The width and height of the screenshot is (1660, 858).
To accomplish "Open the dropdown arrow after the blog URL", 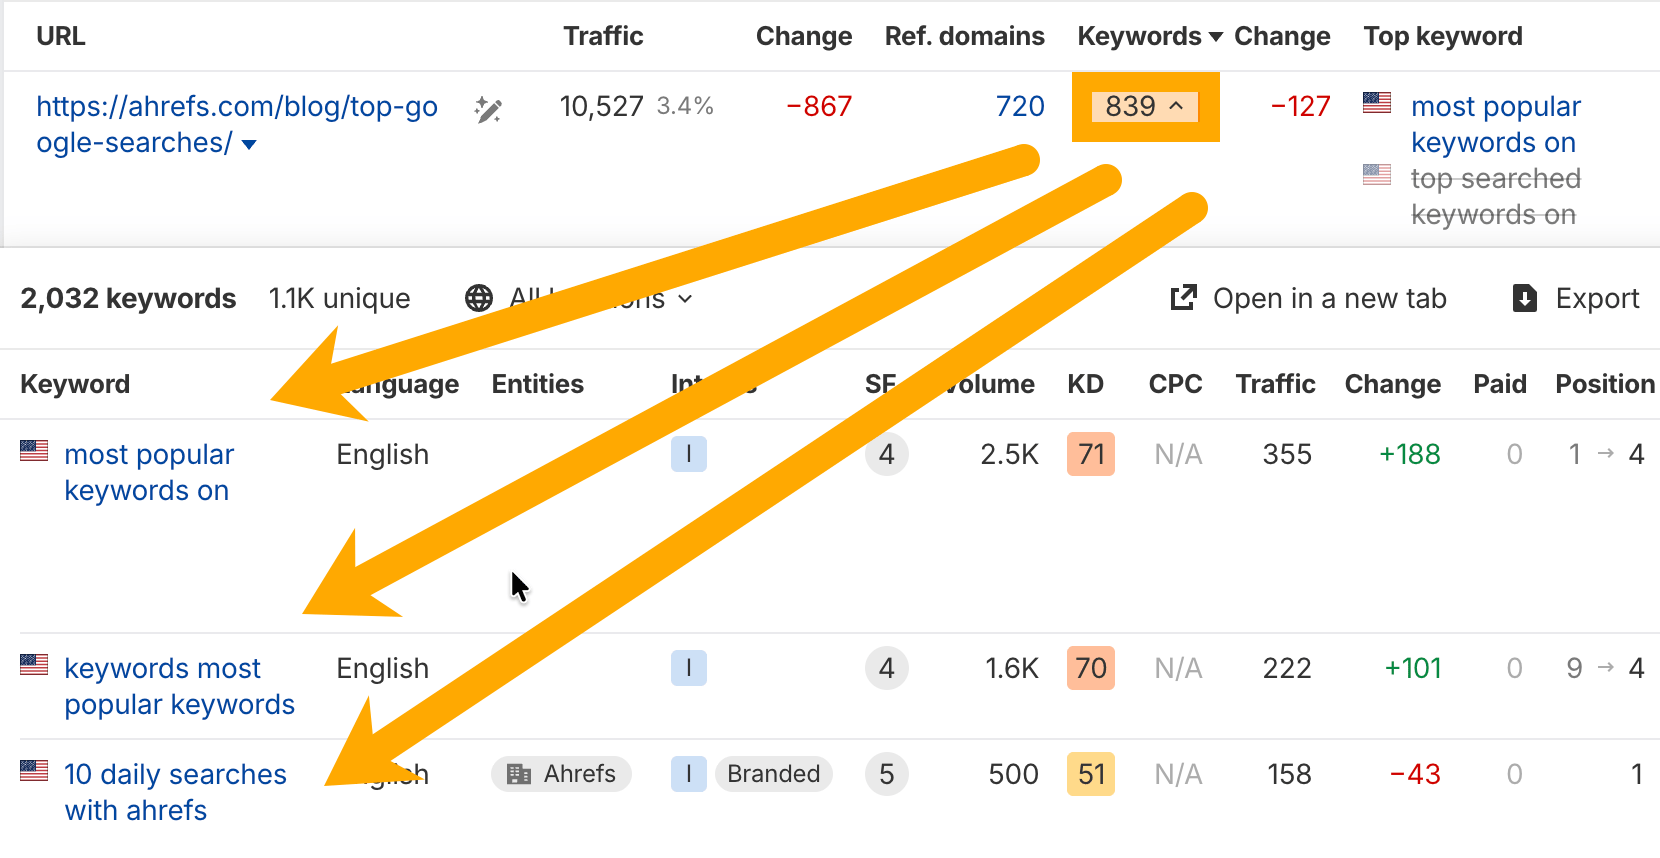I will [249, 145].
